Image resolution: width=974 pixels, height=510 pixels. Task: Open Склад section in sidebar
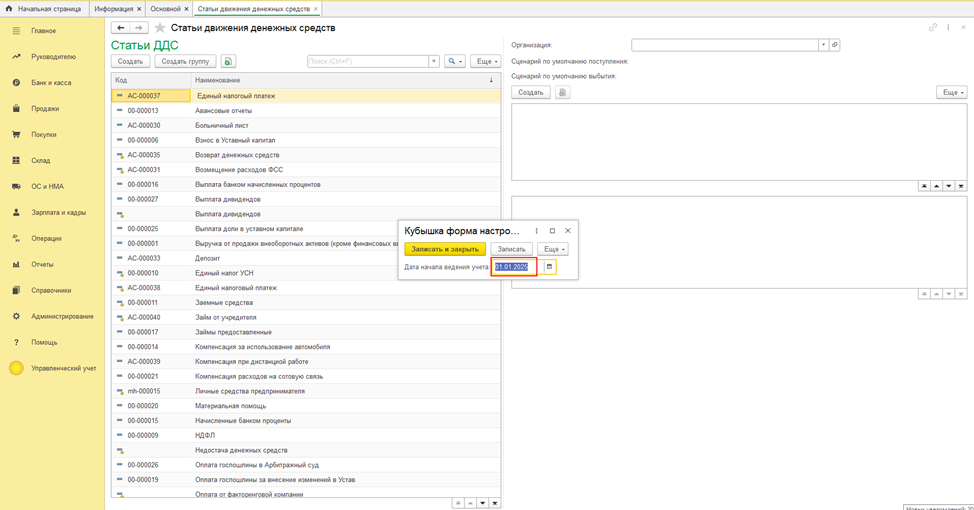(40, 160)
